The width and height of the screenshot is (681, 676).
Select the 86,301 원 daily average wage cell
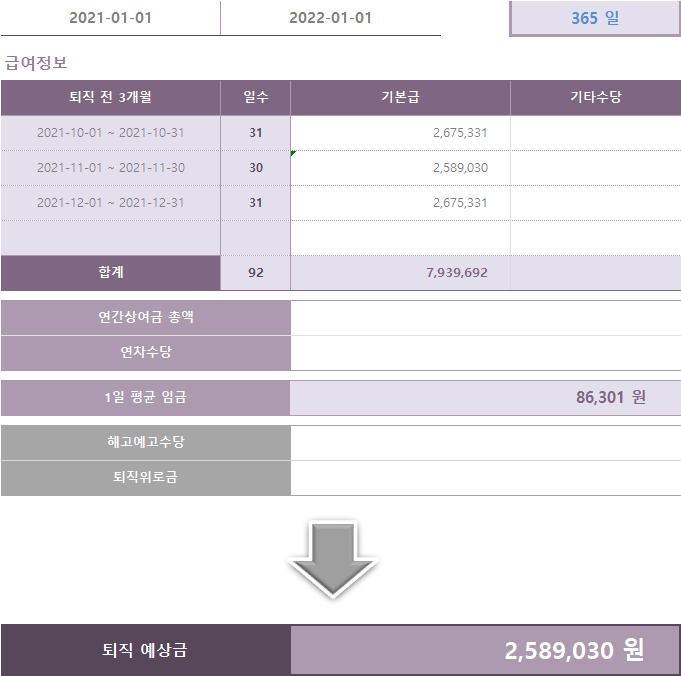485,397
